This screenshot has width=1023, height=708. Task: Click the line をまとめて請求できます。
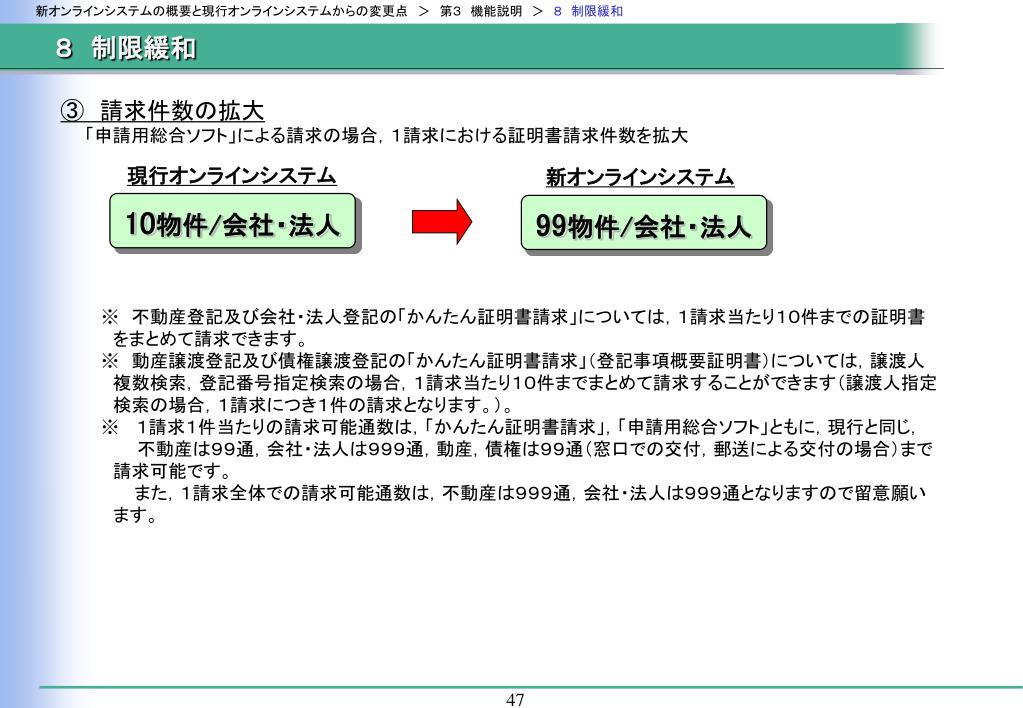click(x=211, y=339)
